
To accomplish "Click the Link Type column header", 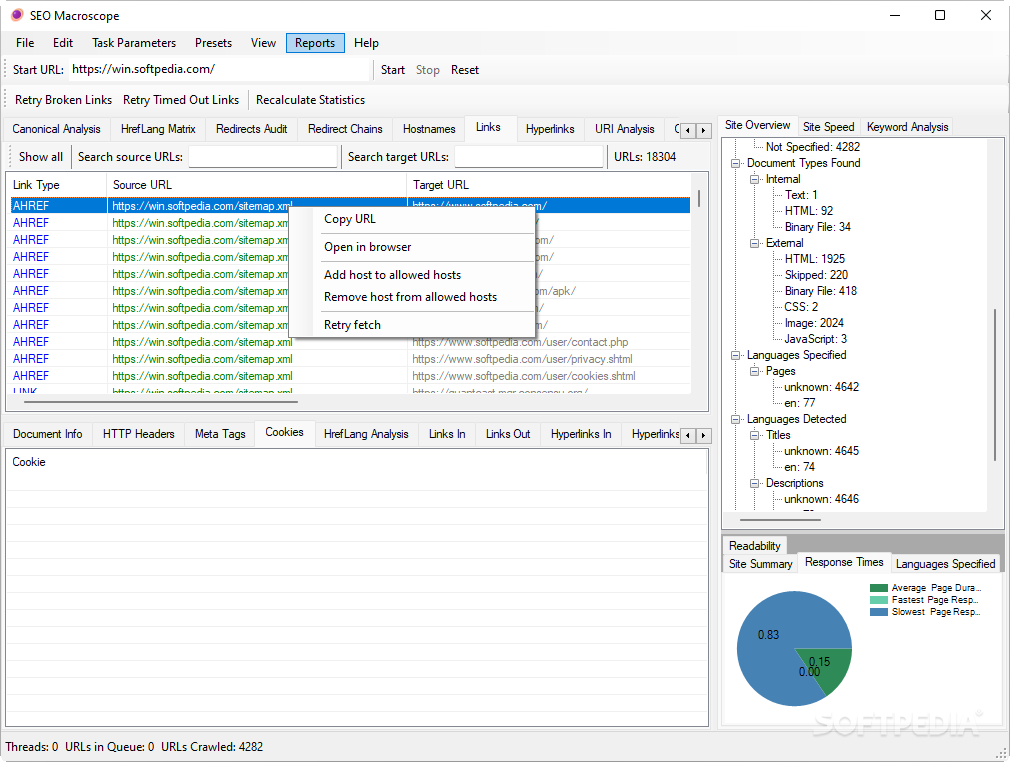I will (x=57, y=186).
